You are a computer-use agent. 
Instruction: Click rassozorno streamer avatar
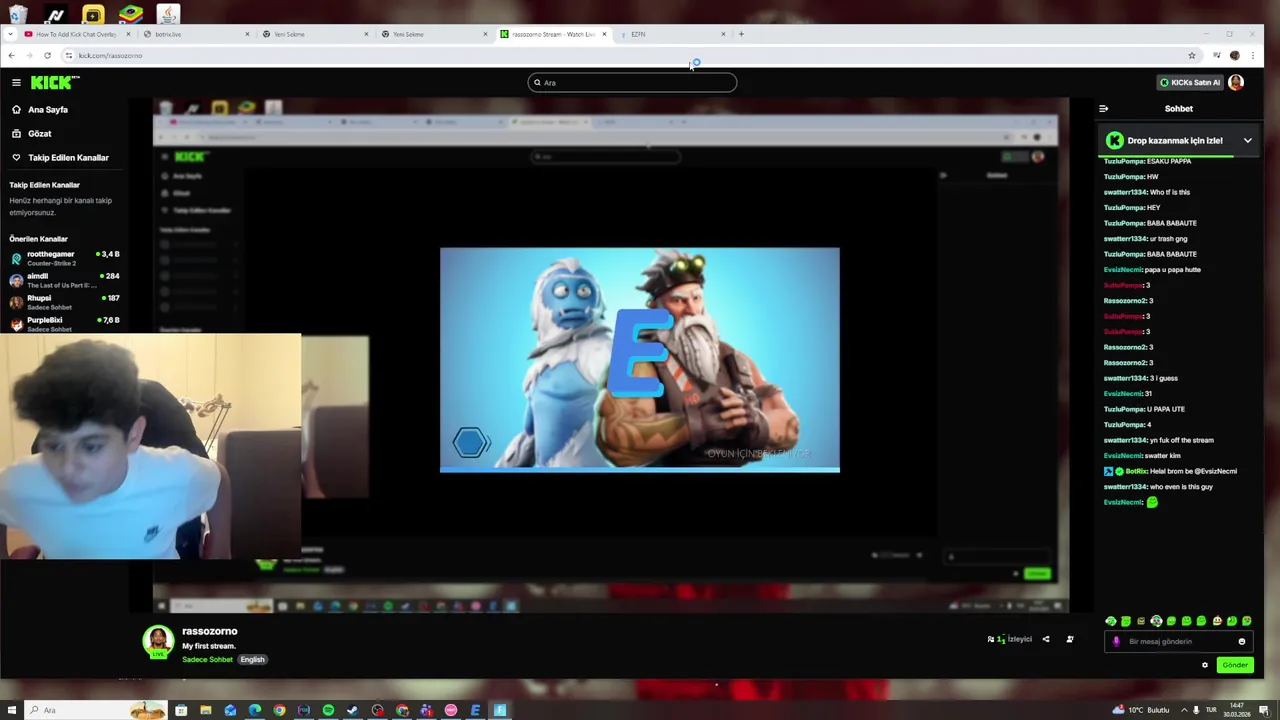[x=158, y=641]
